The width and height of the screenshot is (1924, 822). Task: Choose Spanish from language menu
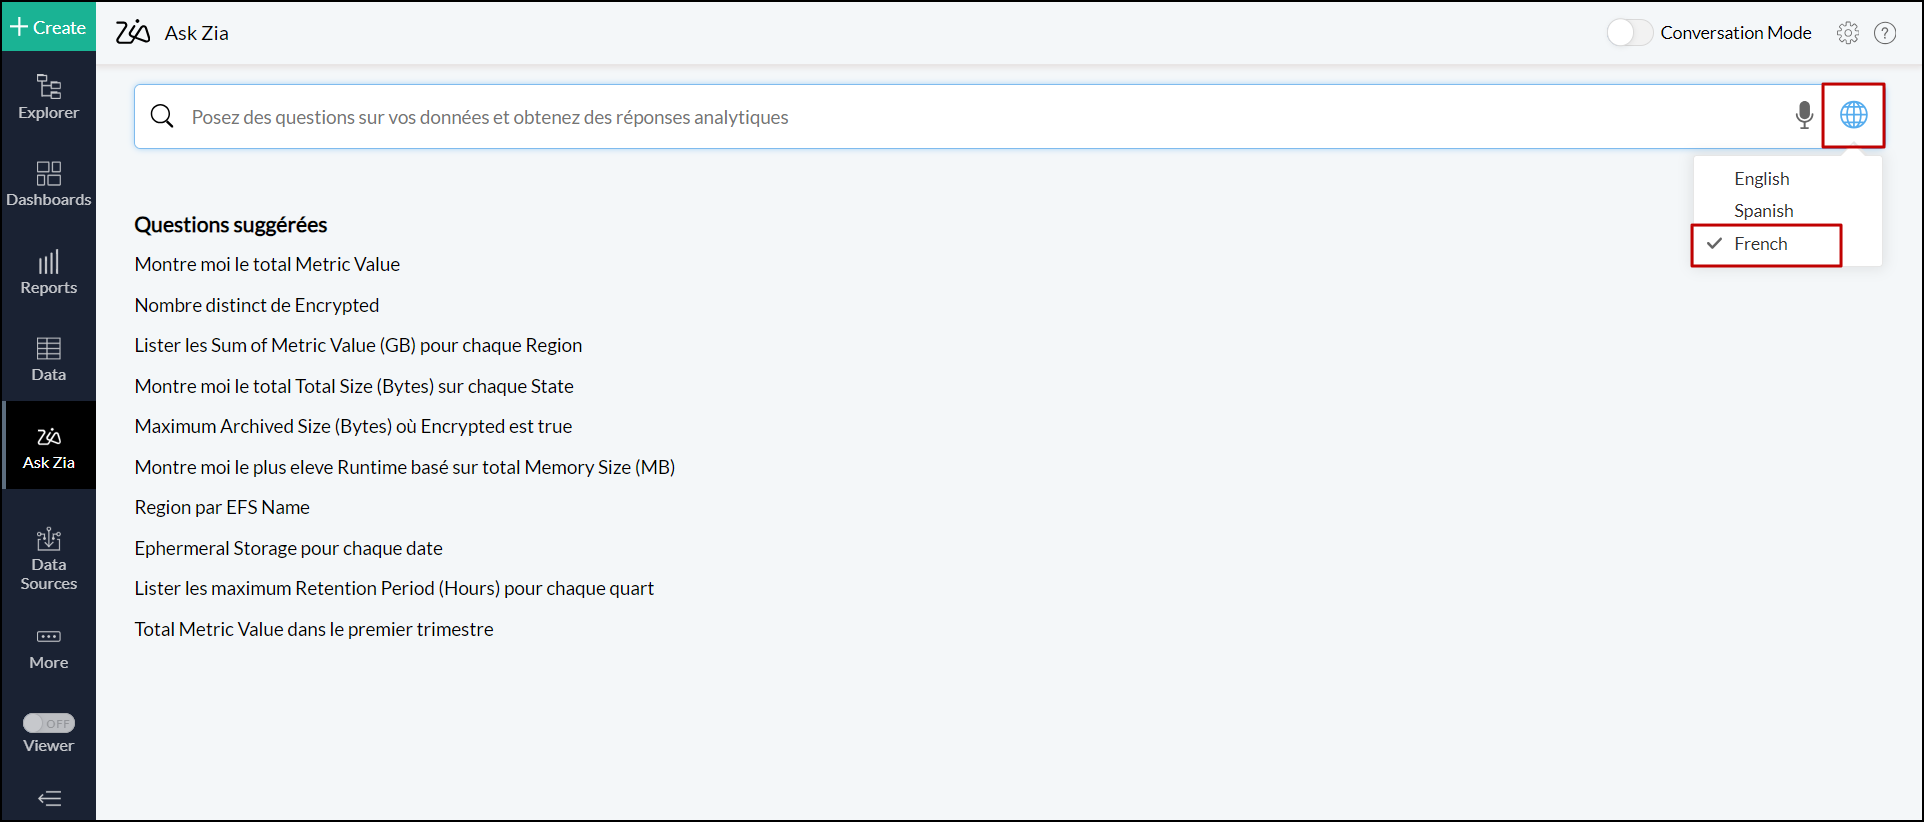[x=1763, y=211]
